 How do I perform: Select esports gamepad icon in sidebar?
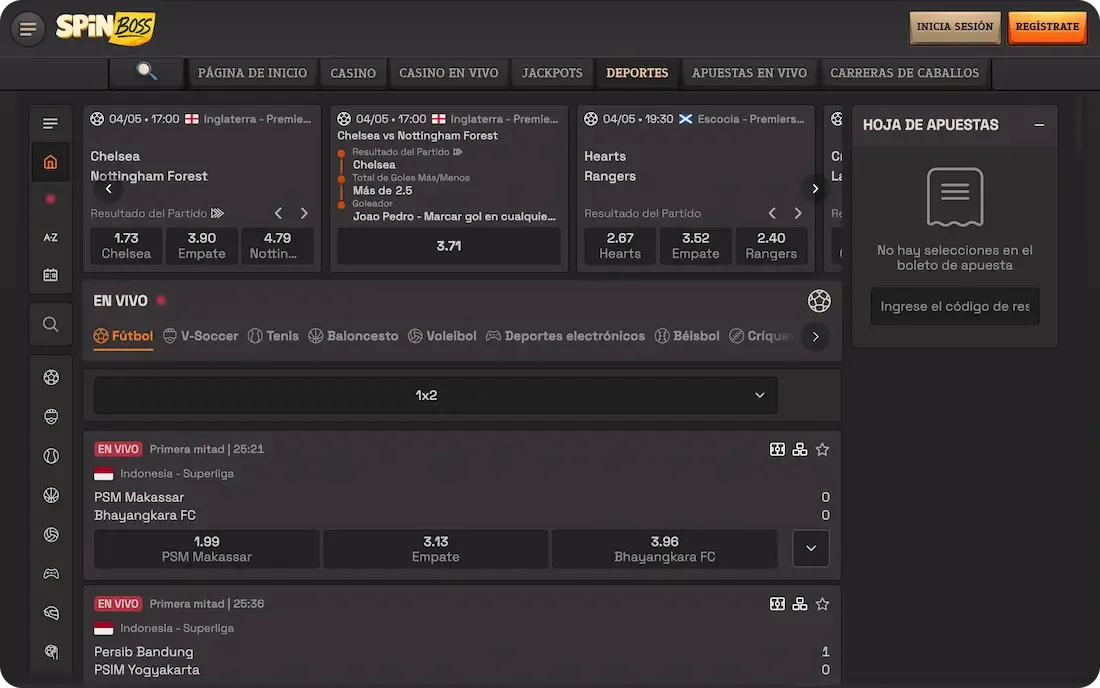coord(51,574)
